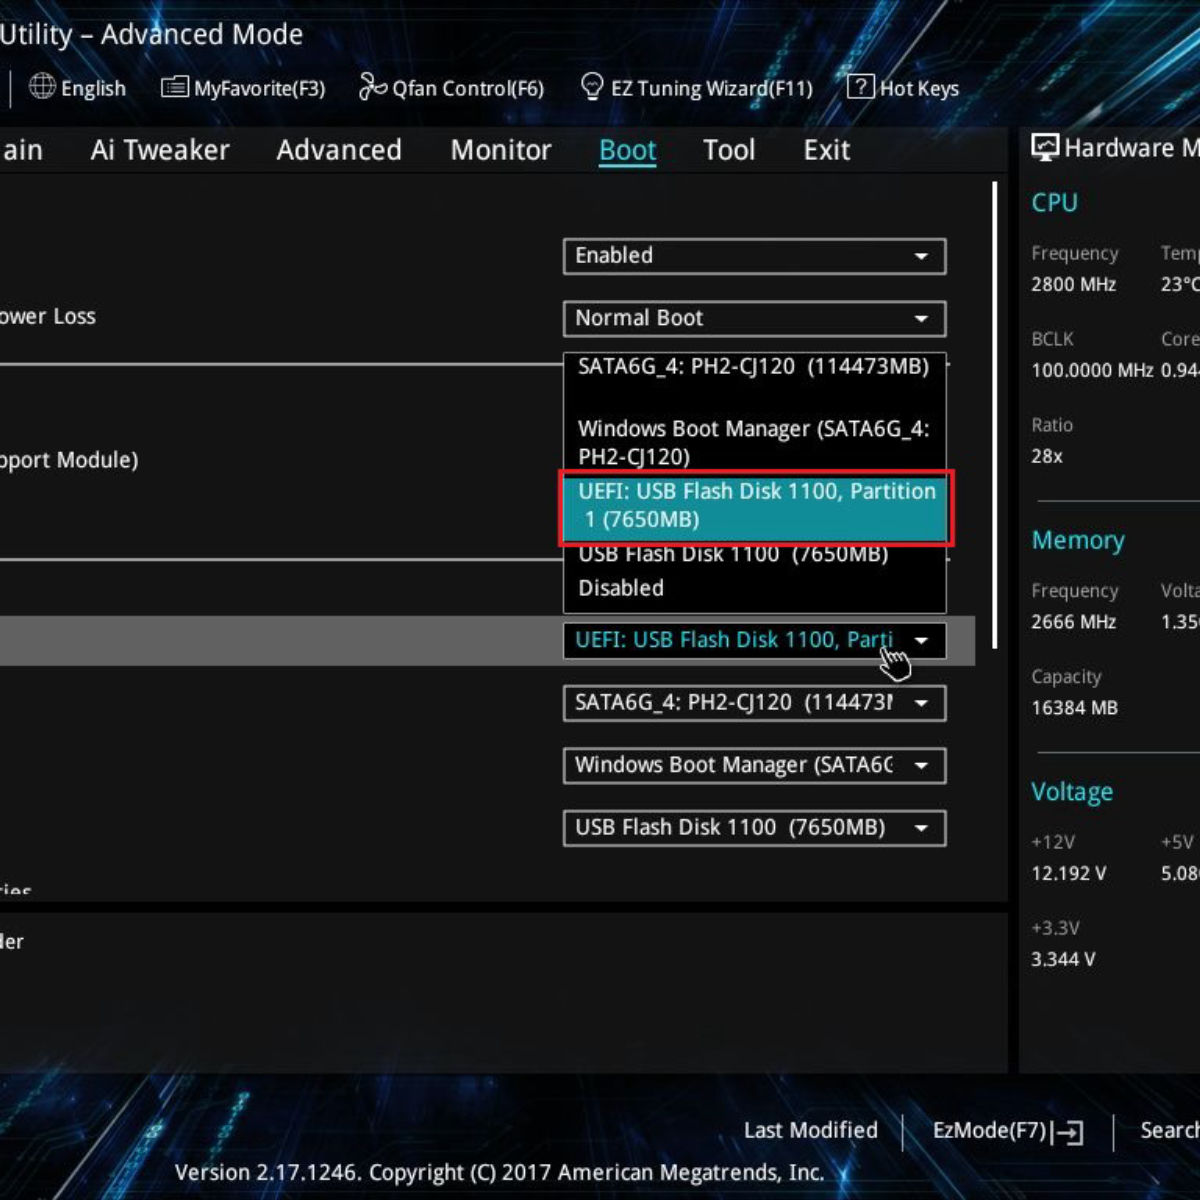
Task: Open the UEFI: USB Flash Disk boot option dropdown
Action: pos(755,640)
